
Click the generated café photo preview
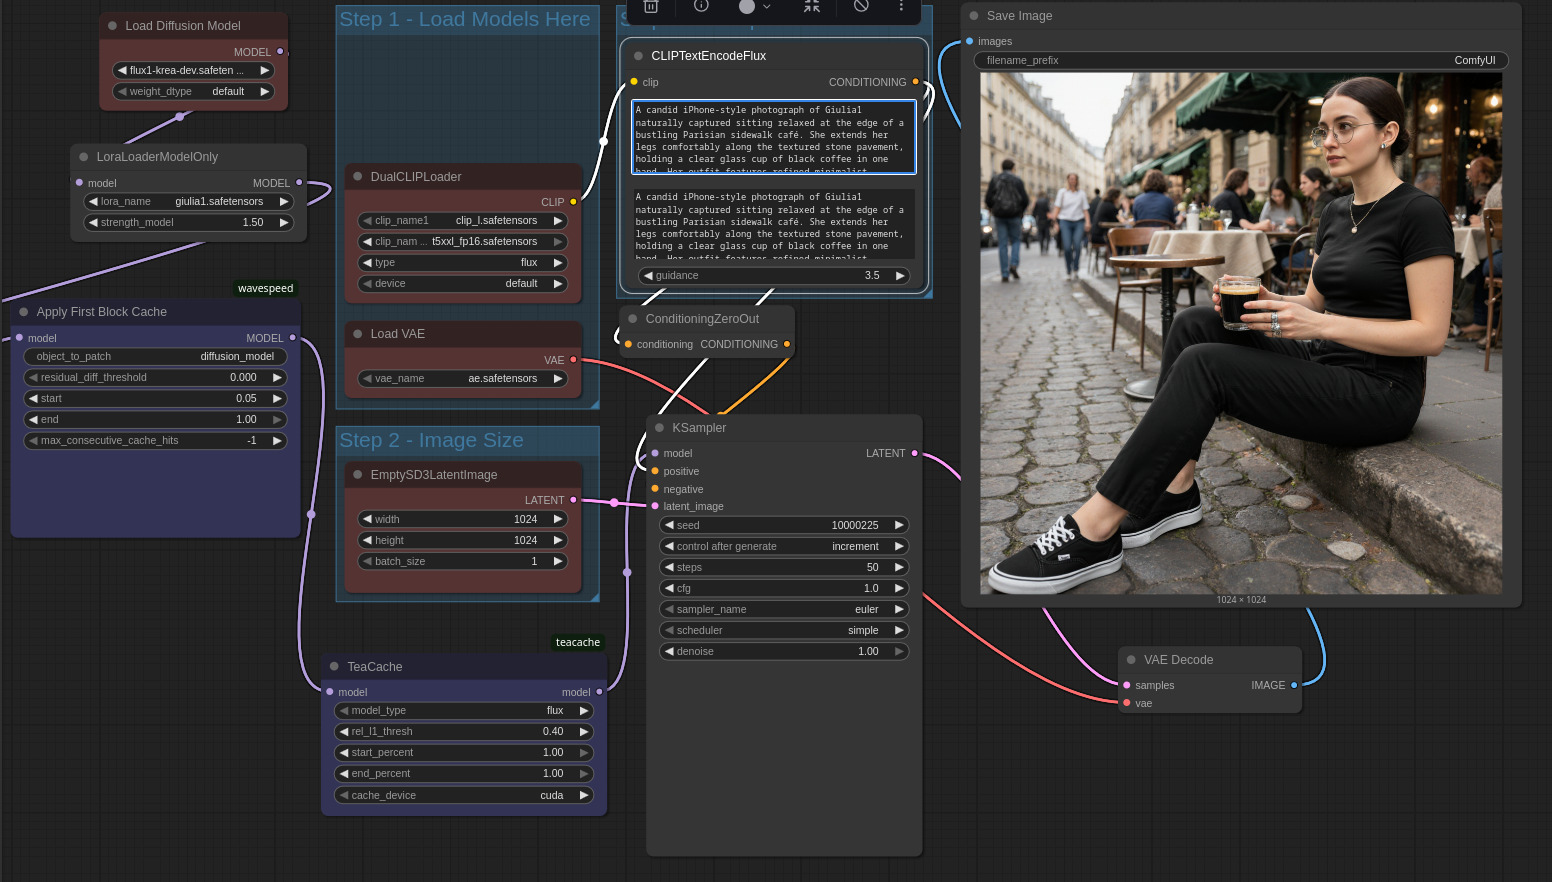1240,332
